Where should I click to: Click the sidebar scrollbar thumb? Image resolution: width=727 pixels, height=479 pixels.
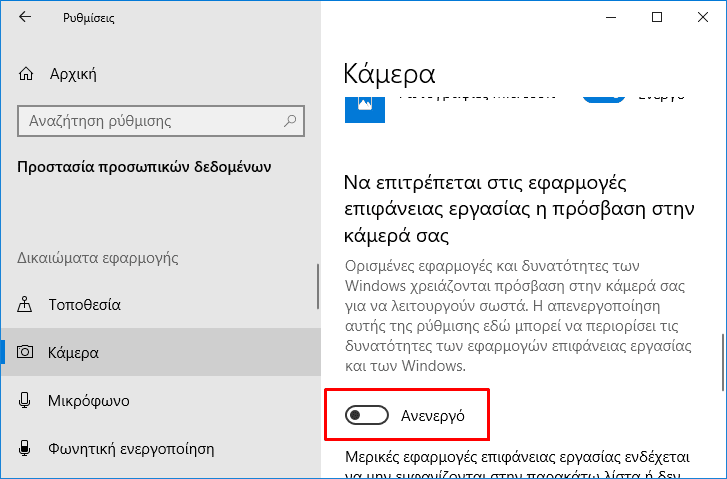click(318, 287)
